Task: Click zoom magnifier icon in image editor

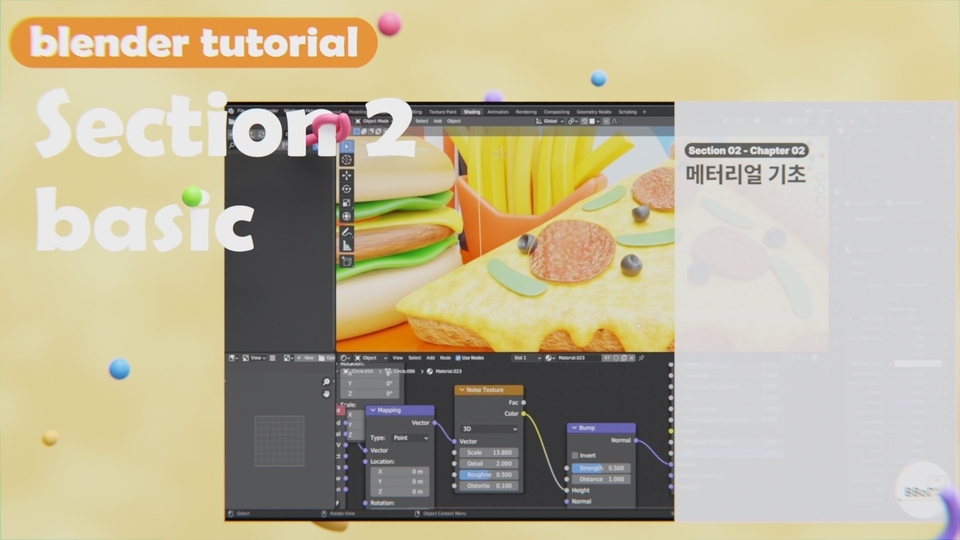Action: (x=326, y=381)
